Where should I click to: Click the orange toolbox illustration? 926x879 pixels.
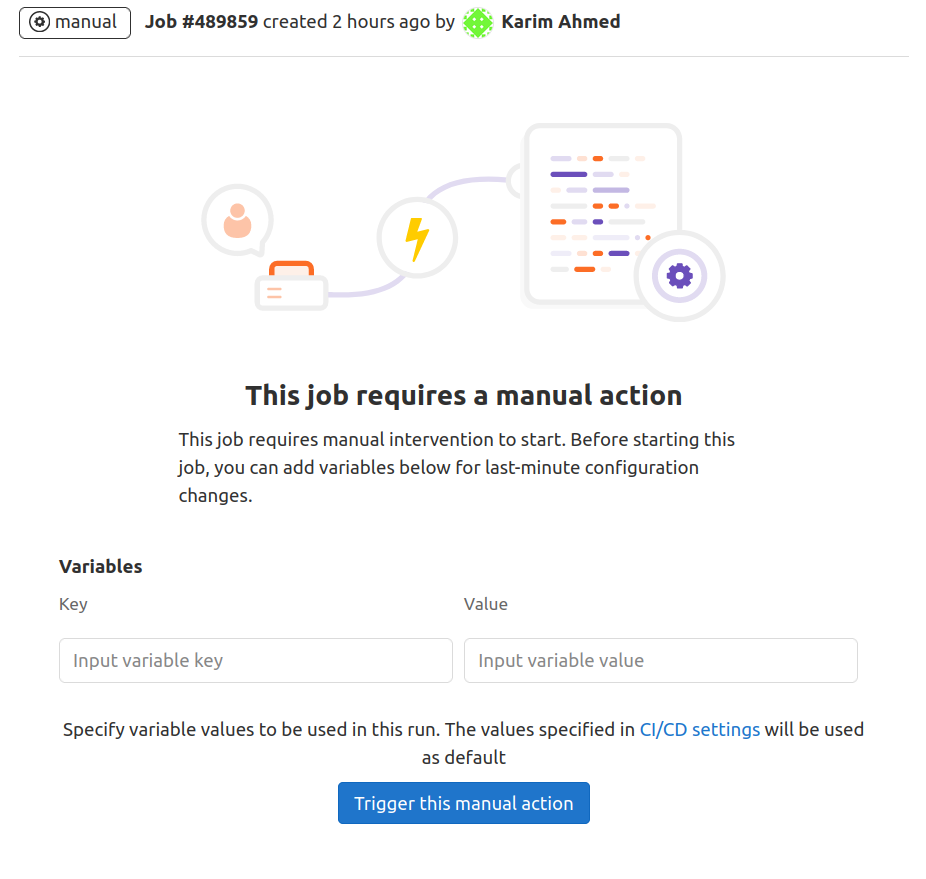[x=291, y=286]
